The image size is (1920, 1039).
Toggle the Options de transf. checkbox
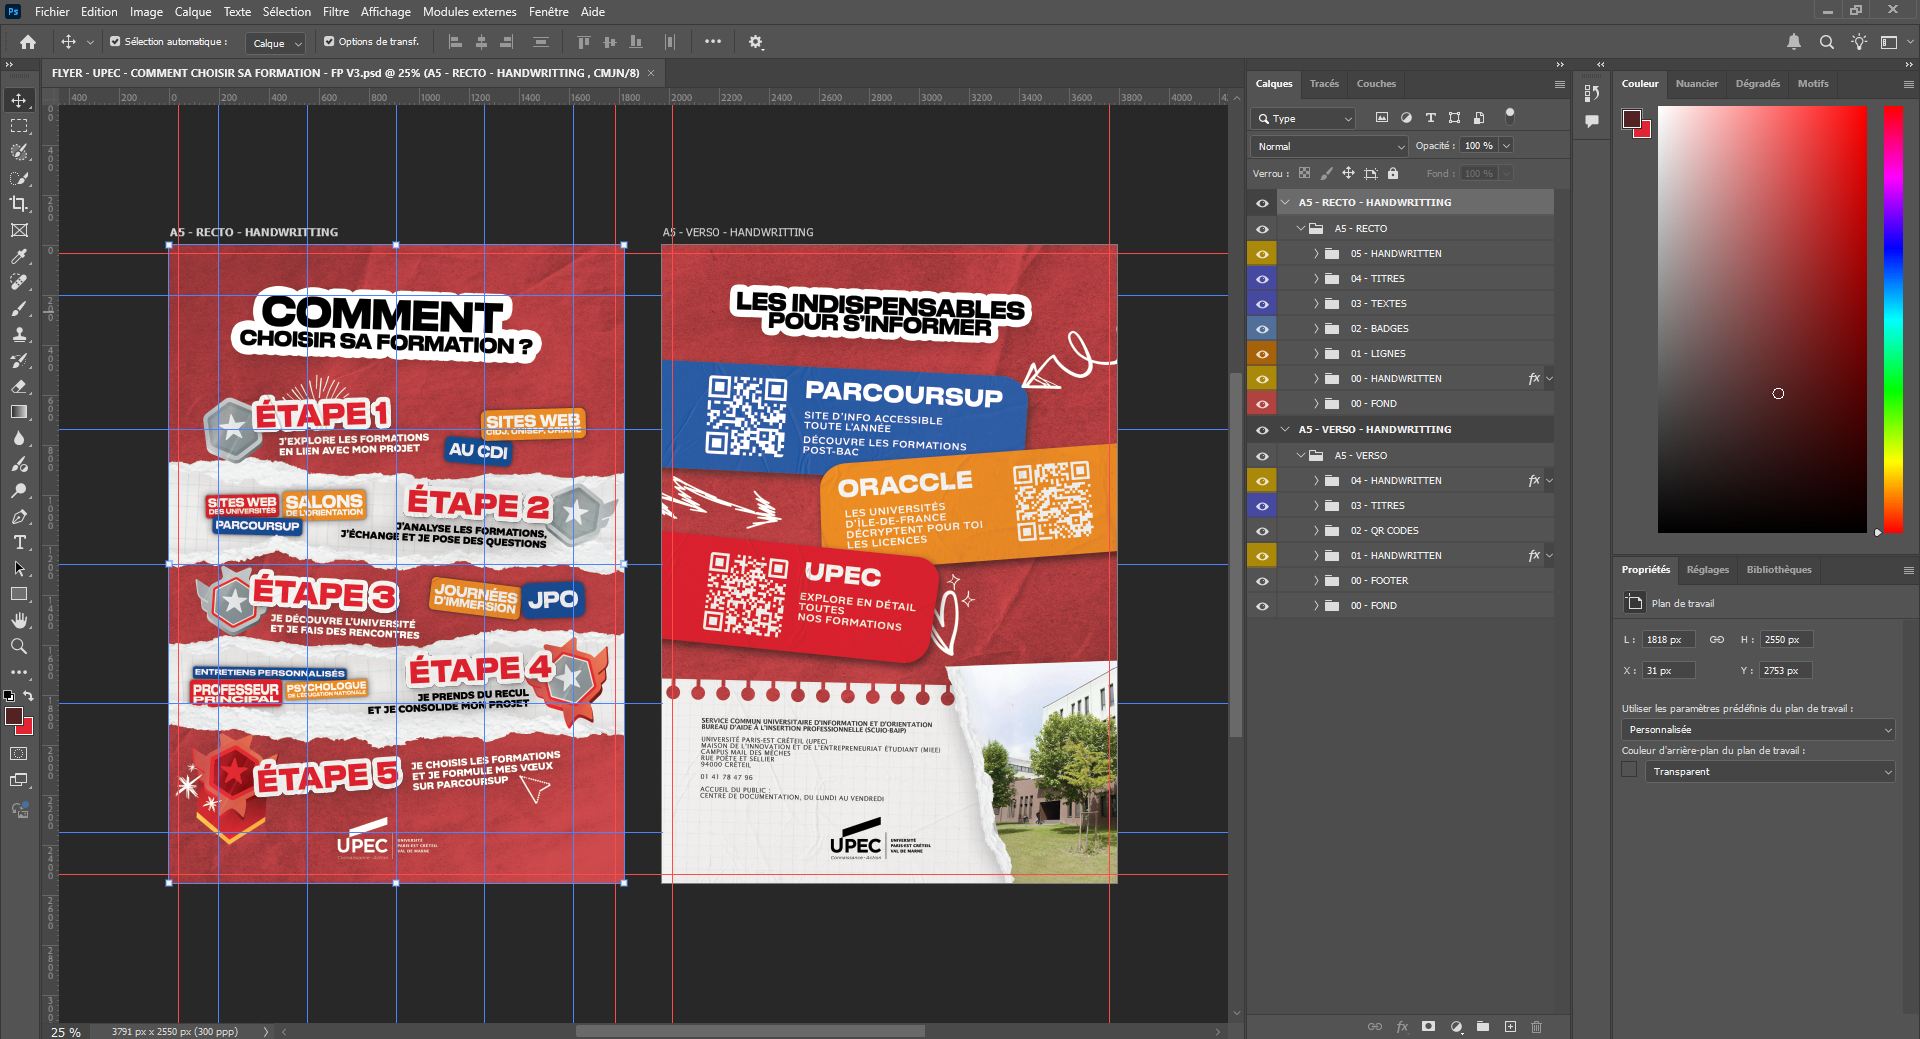tap(329, 42)
